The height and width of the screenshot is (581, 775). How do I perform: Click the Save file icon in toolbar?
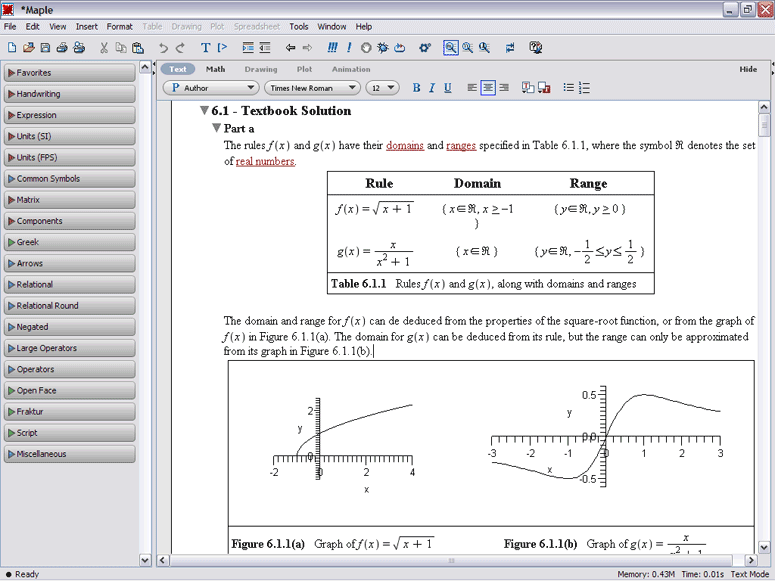click(x=45, y=47)
